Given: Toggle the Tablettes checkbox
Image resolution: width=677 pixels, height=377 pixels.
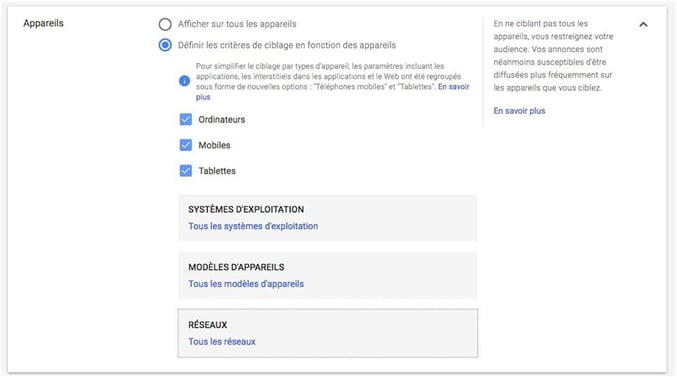Looking at the screenshot, I should pyautogui.click(x=186, y=171).
